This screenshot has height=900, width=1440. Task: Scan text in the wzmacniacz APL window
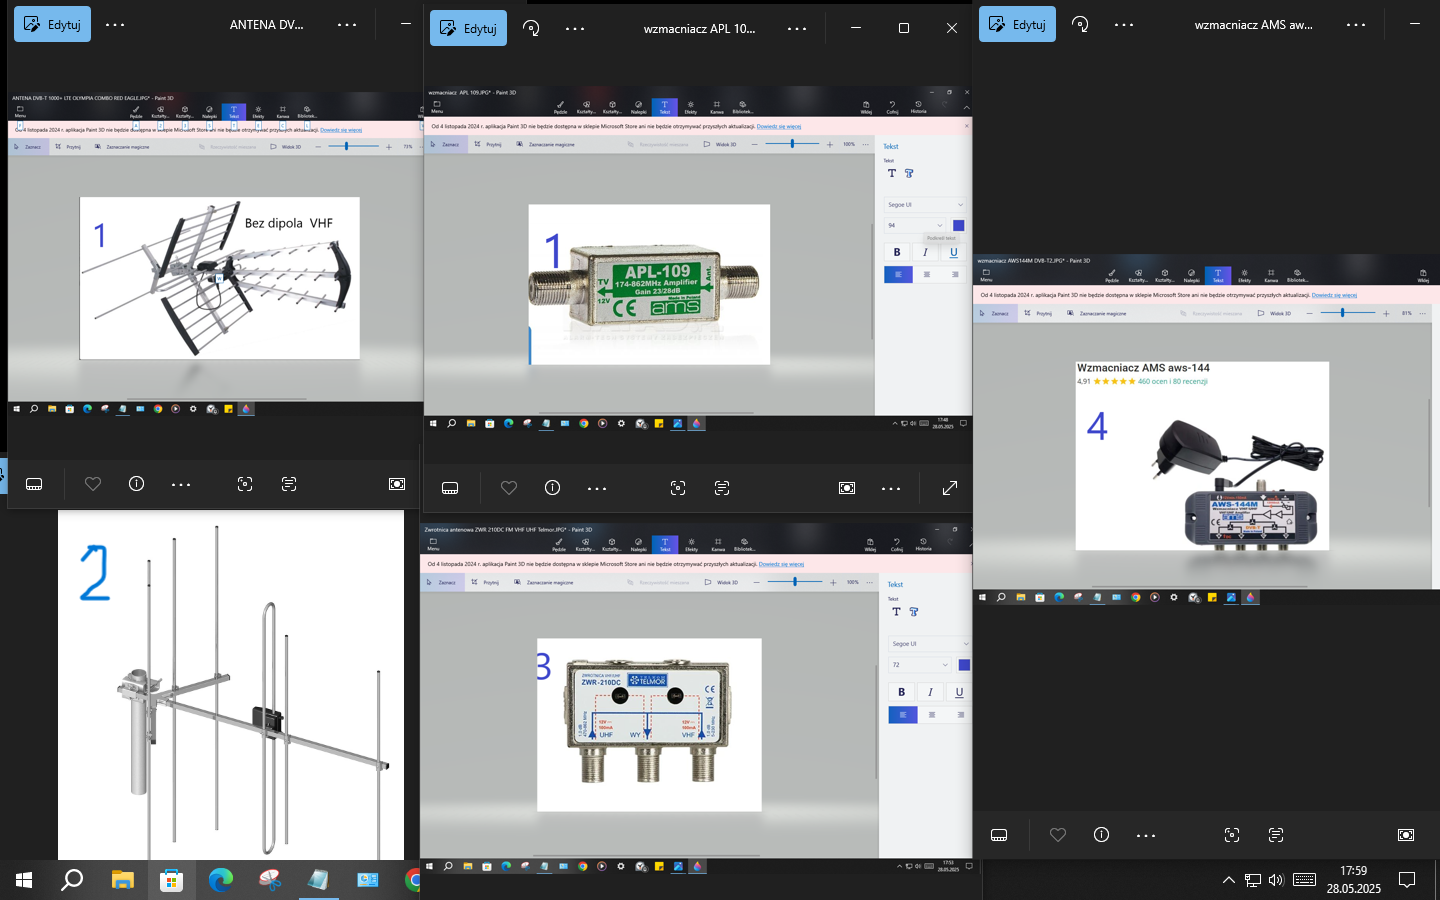(x=722, y=488)
